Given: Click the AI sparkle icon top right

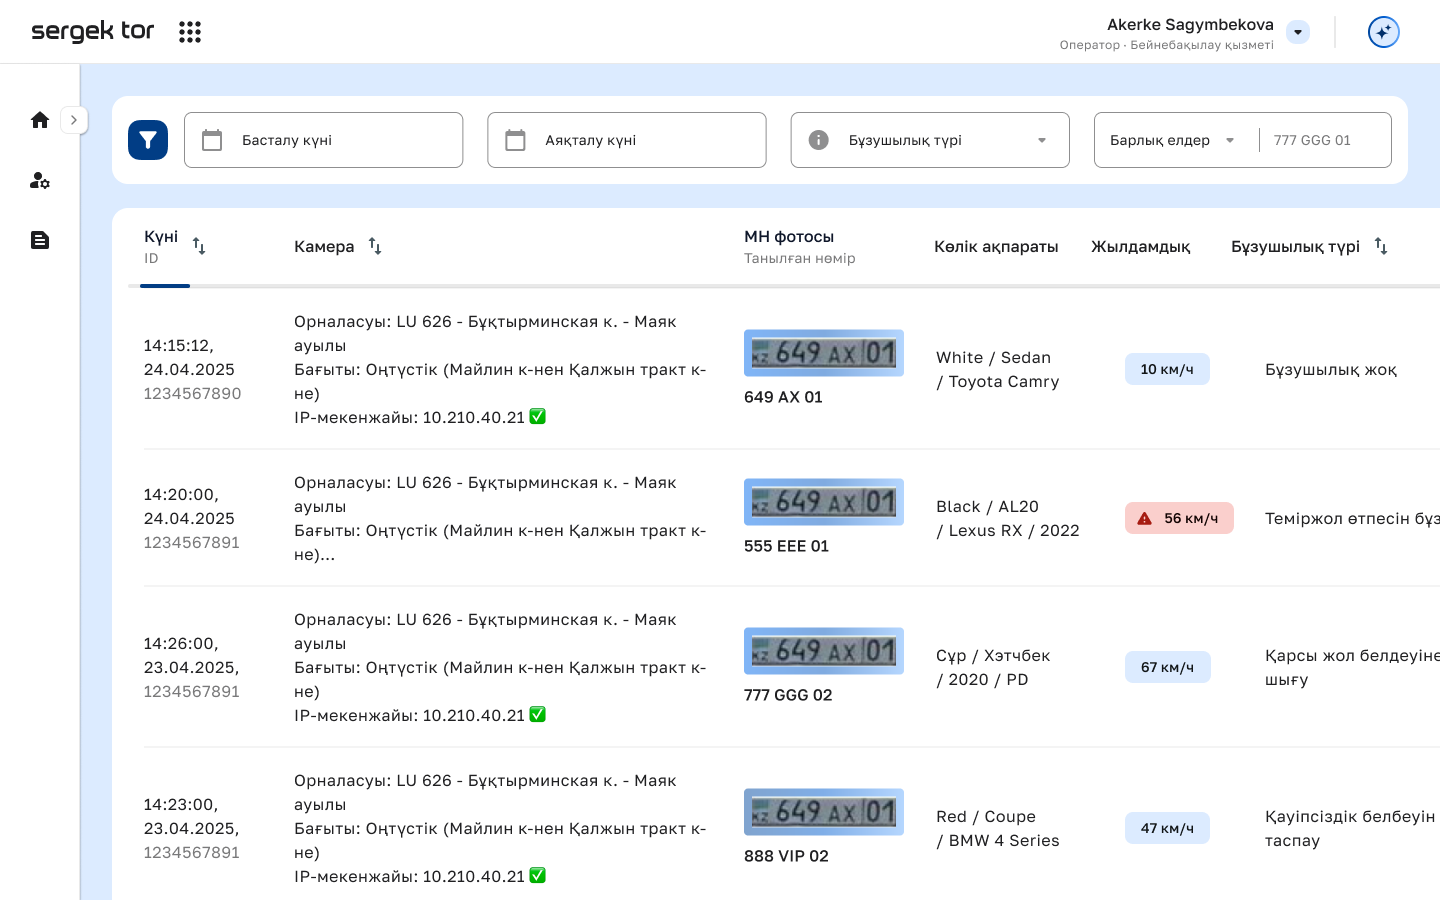Looking at the screenshot, I should [x=1383, y=32].
